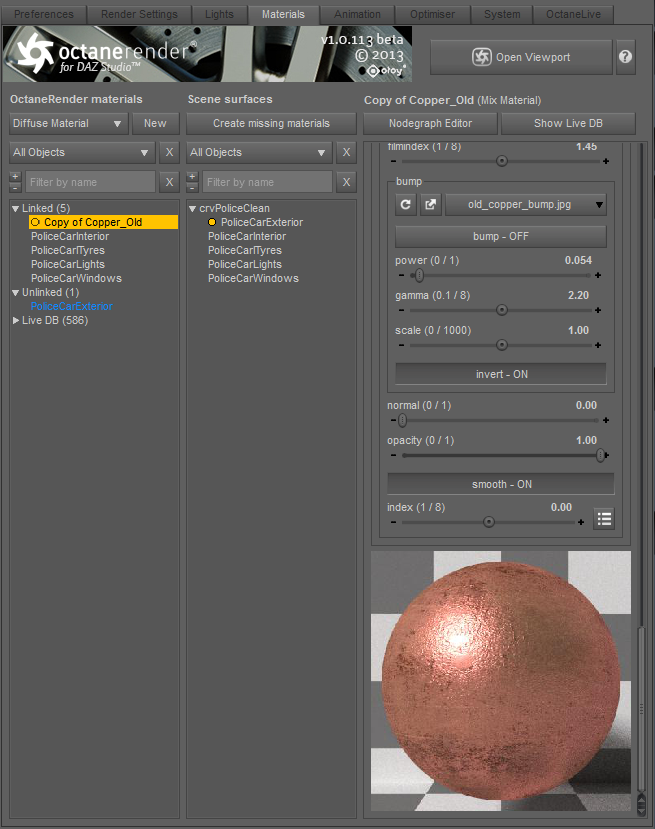Image resolution: width=655 pixels, height=829 pixels.
Task: Collapse all scene surfaces minus icon
Action: [192, 187]
